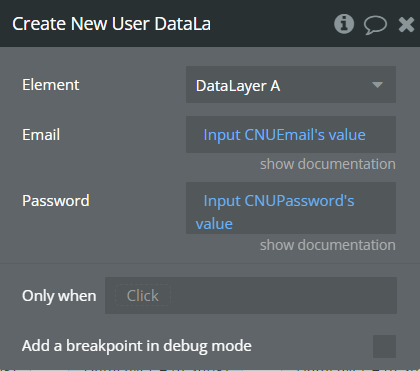Focus the empty Only when condition area
Image resolution: width=420 pixels, height=371 pixels.
[x=283, y=295]
